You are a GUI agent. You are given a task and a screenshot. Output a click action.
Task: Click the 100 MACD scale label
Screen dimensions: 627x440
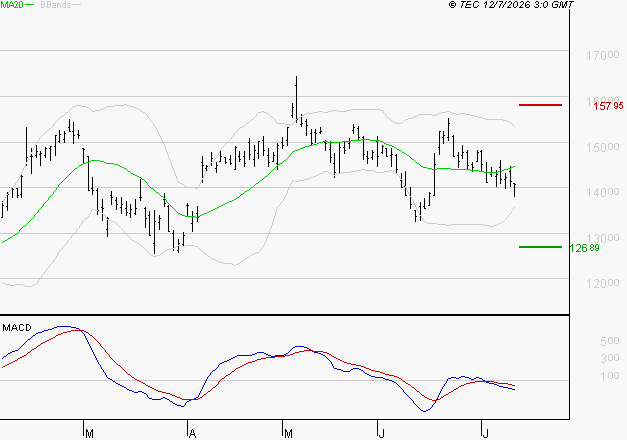coord(610,376)
